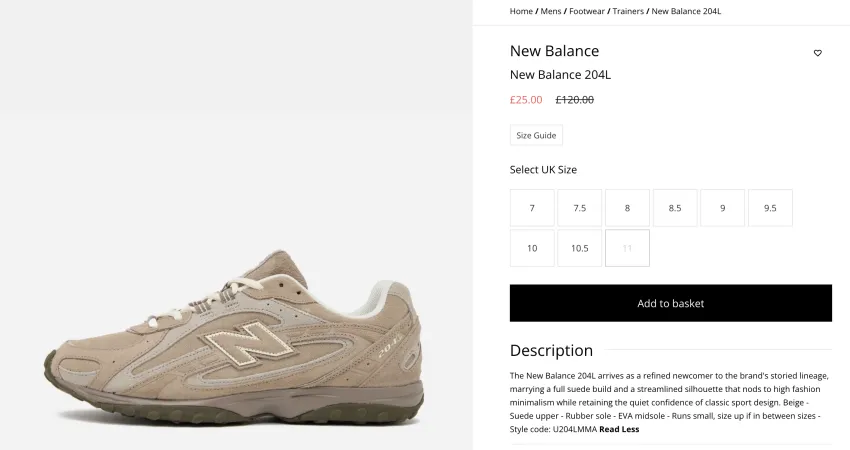The height and width of the screenshot is (450, 850).
Task: Select UK size 10
Action: click(532, 248)
